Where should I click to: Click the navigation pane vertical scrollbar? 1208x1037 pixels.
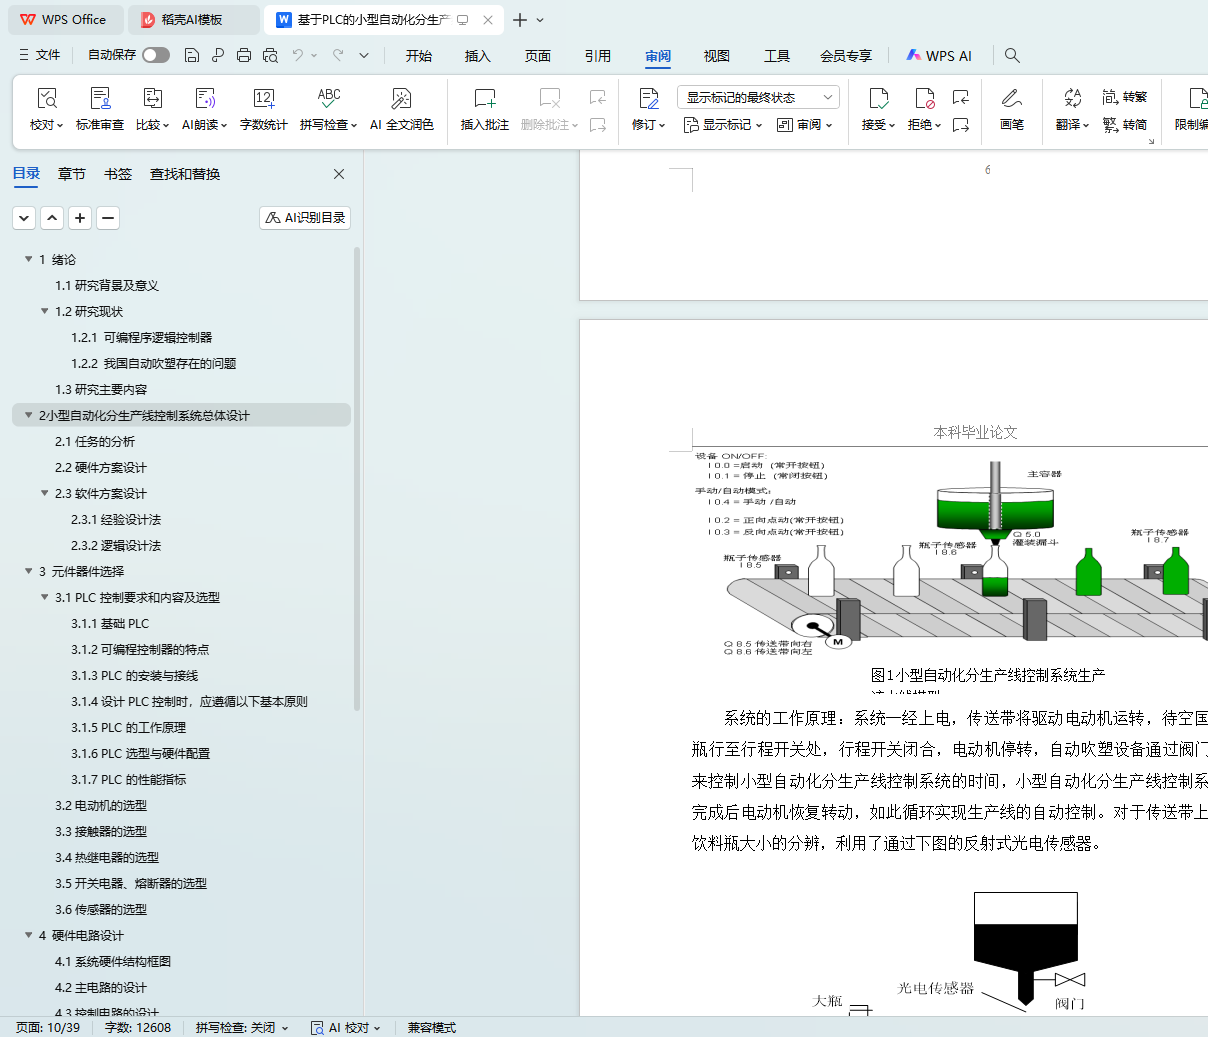click(x=357, y=480)
